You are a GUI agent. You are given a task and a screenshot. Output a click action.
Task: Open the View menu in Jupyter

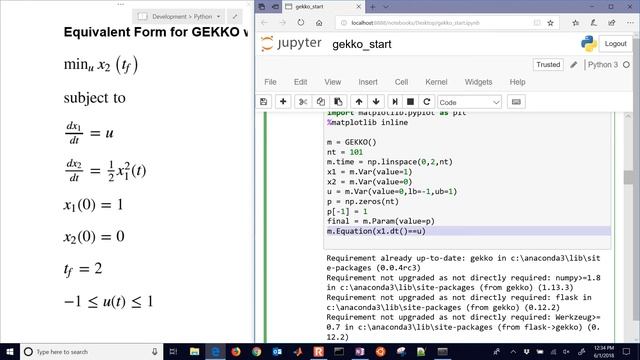tap(333, 82)
